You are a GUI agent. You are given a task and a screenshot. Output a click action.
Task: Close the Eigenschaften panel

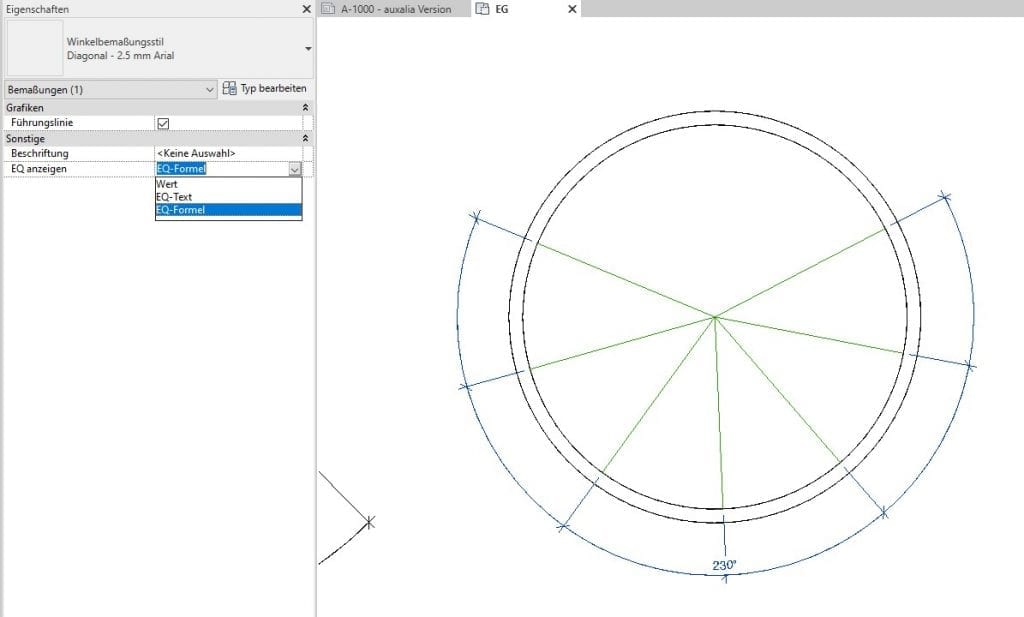pos(306,9)
